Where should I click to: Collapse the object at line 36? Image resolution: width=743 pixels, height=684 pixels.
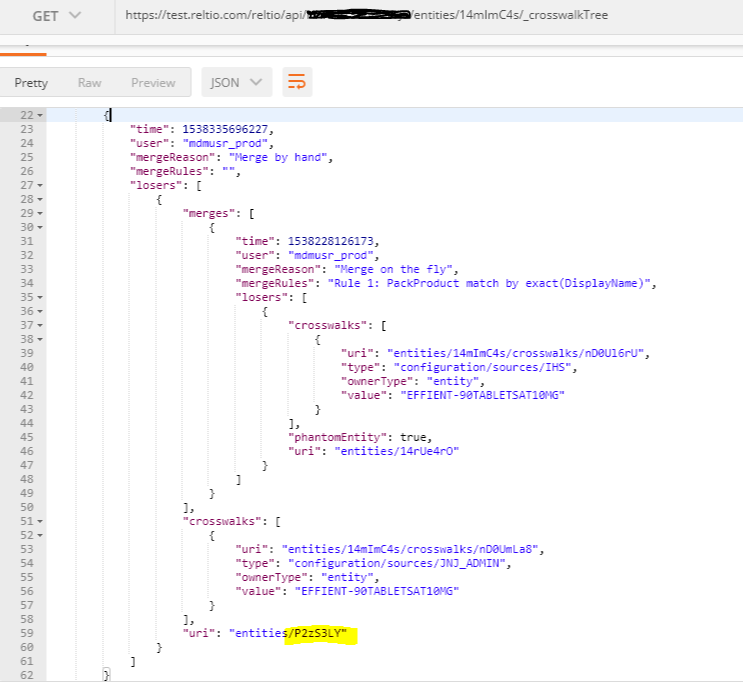point(40,311)
